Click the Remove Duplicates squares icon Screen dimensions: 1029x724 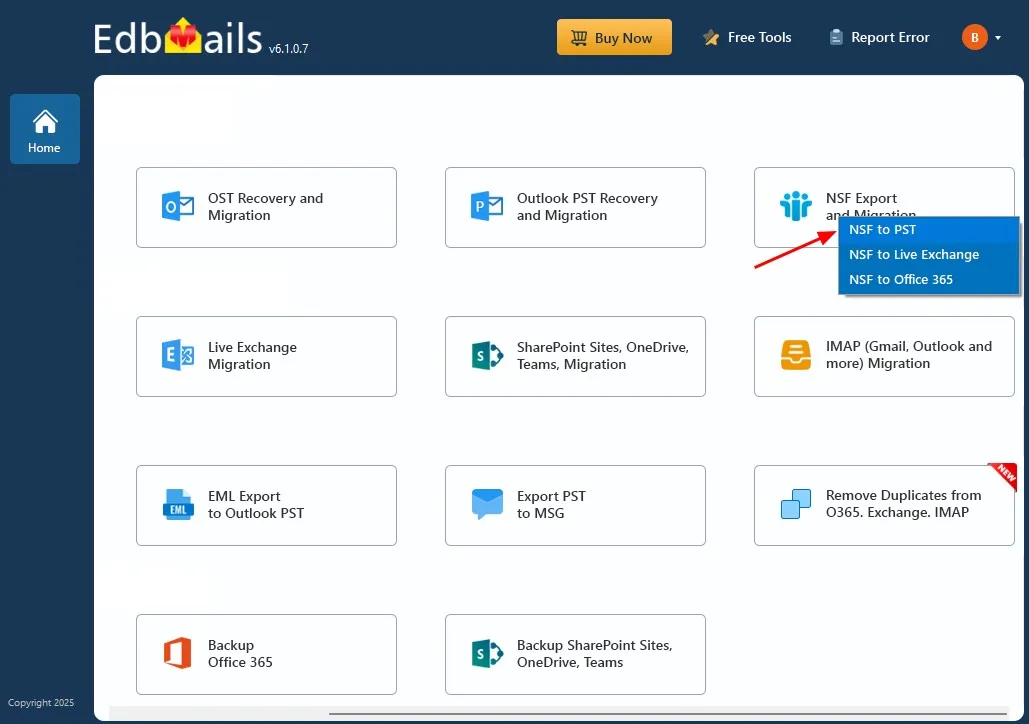point(795,504)
